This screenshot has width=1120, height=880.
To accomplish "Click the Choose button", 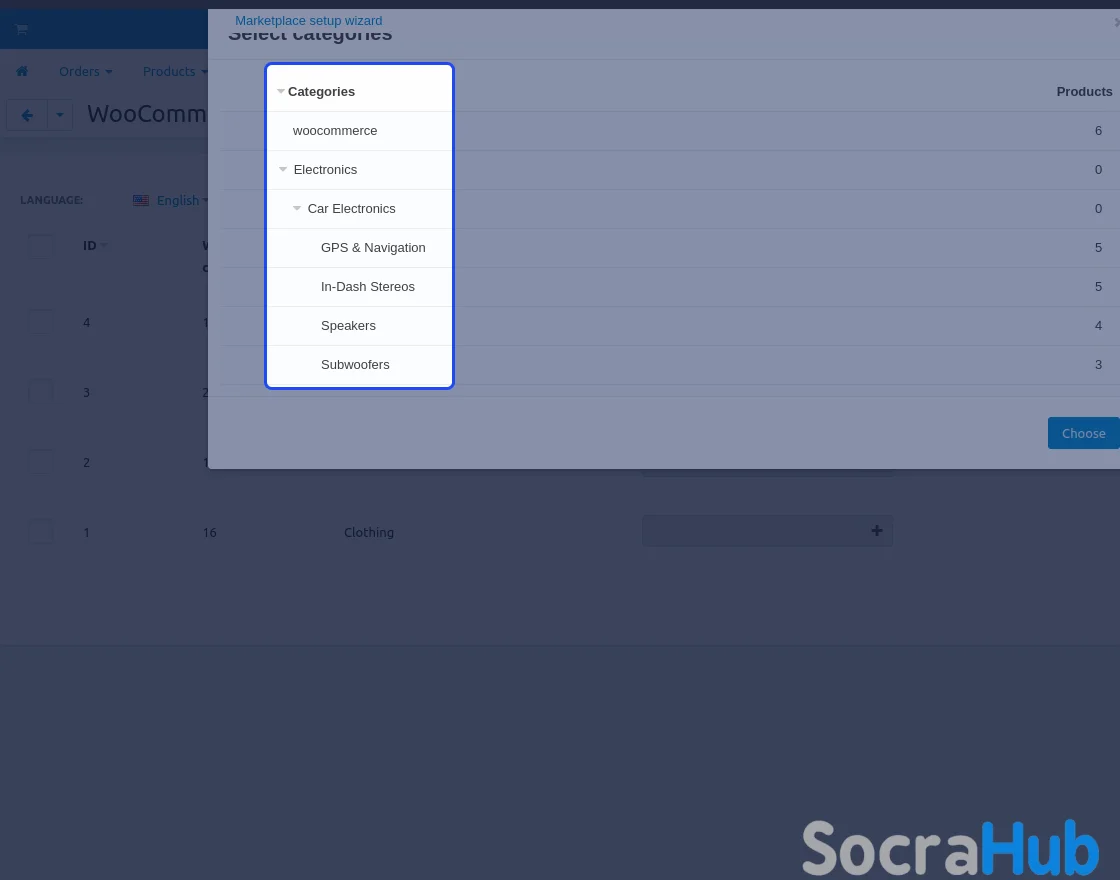I will (x=1083, y=433).
